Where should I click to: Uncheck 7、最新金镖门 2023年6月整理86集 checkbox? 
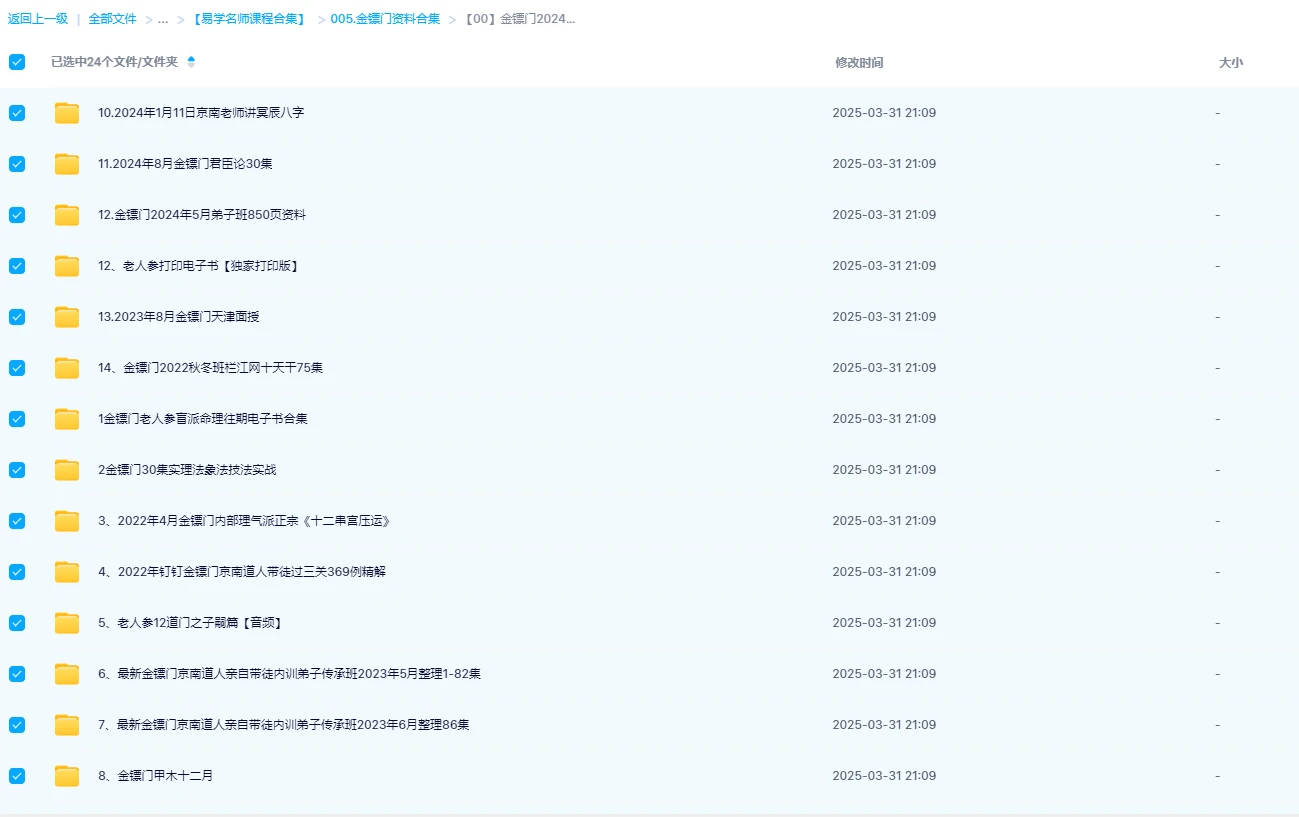coord(17,725)
